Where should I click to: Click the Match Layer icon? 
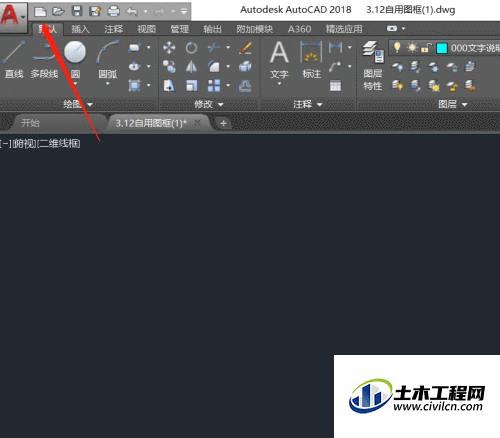tap(470, 86)
